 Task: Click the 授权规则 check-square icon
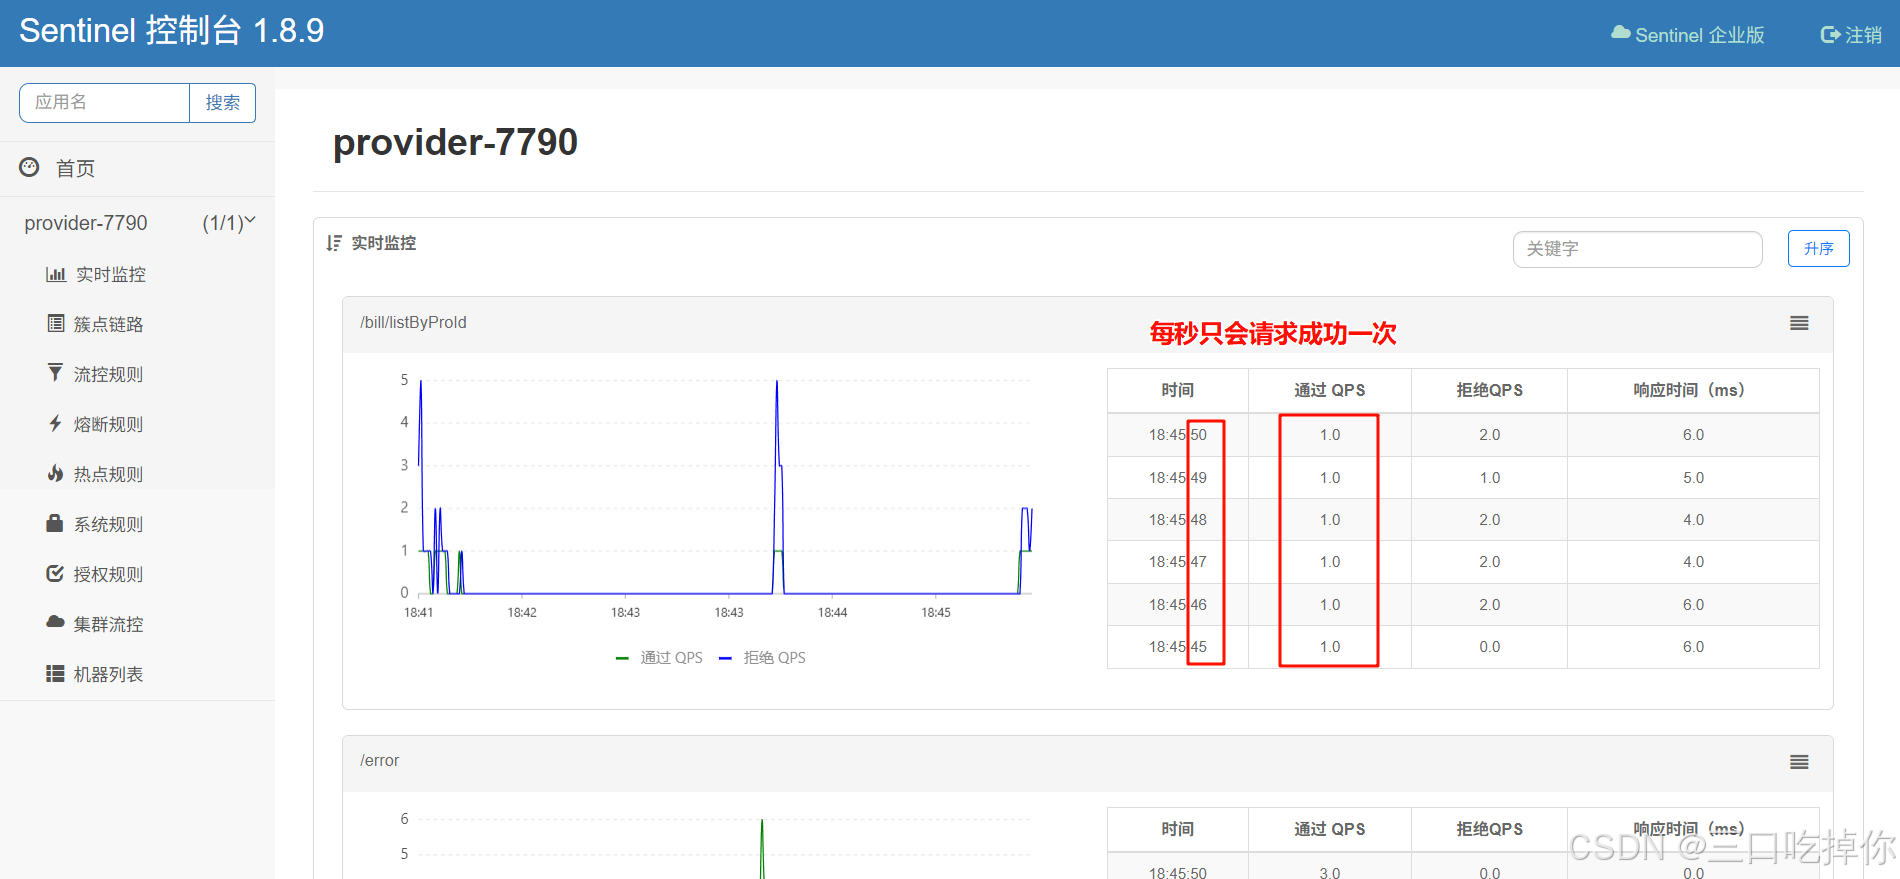tap(56, 573)
